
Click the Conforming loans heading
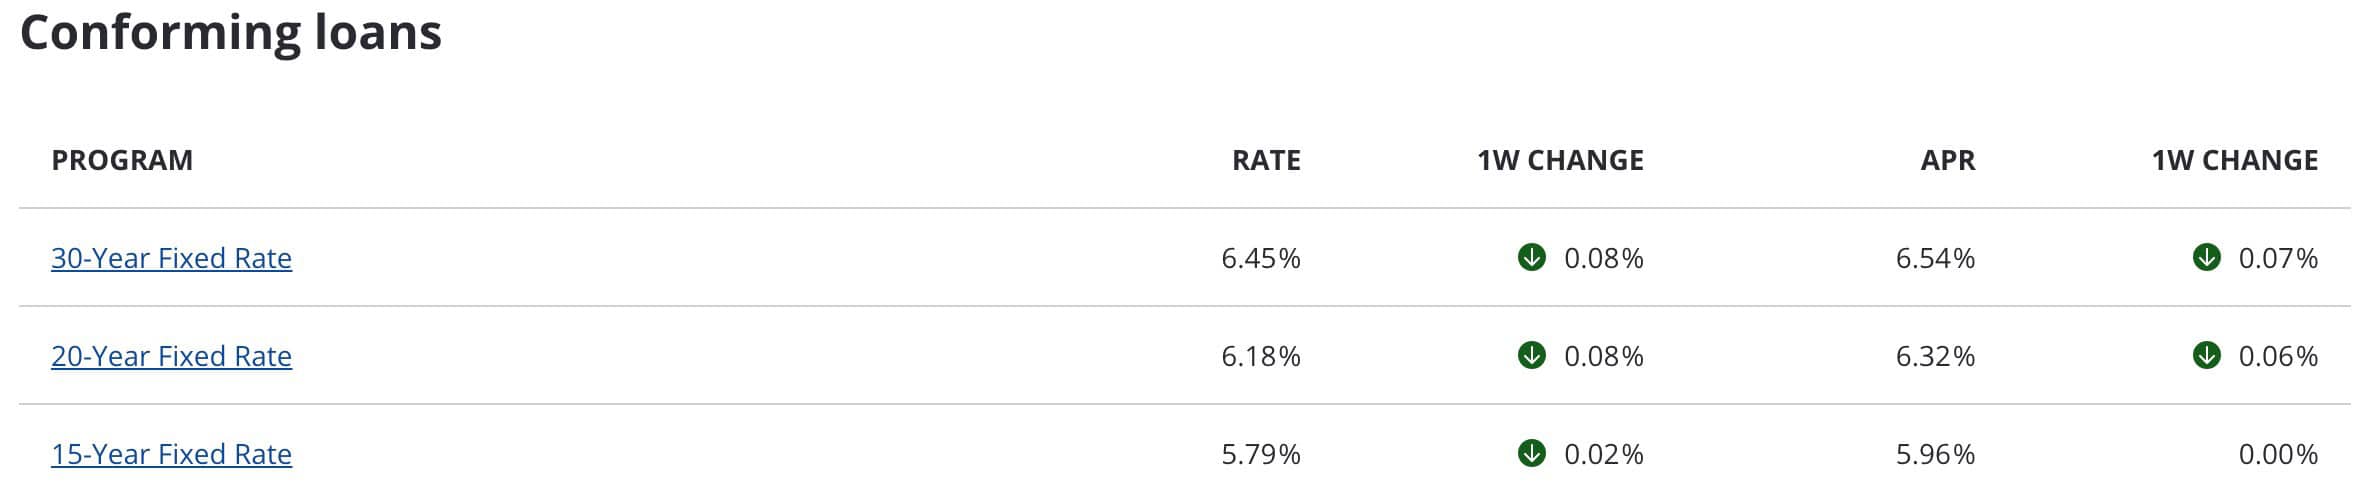coord(231,33)
